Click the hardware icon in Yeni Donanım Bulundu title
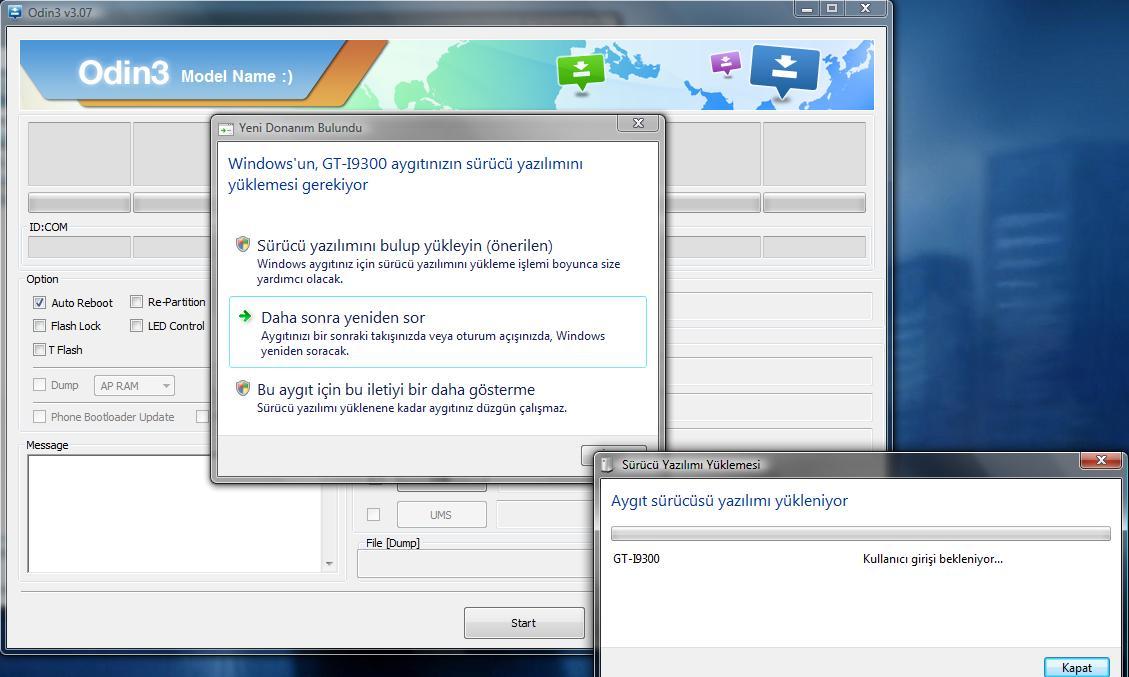 [226, 129]
